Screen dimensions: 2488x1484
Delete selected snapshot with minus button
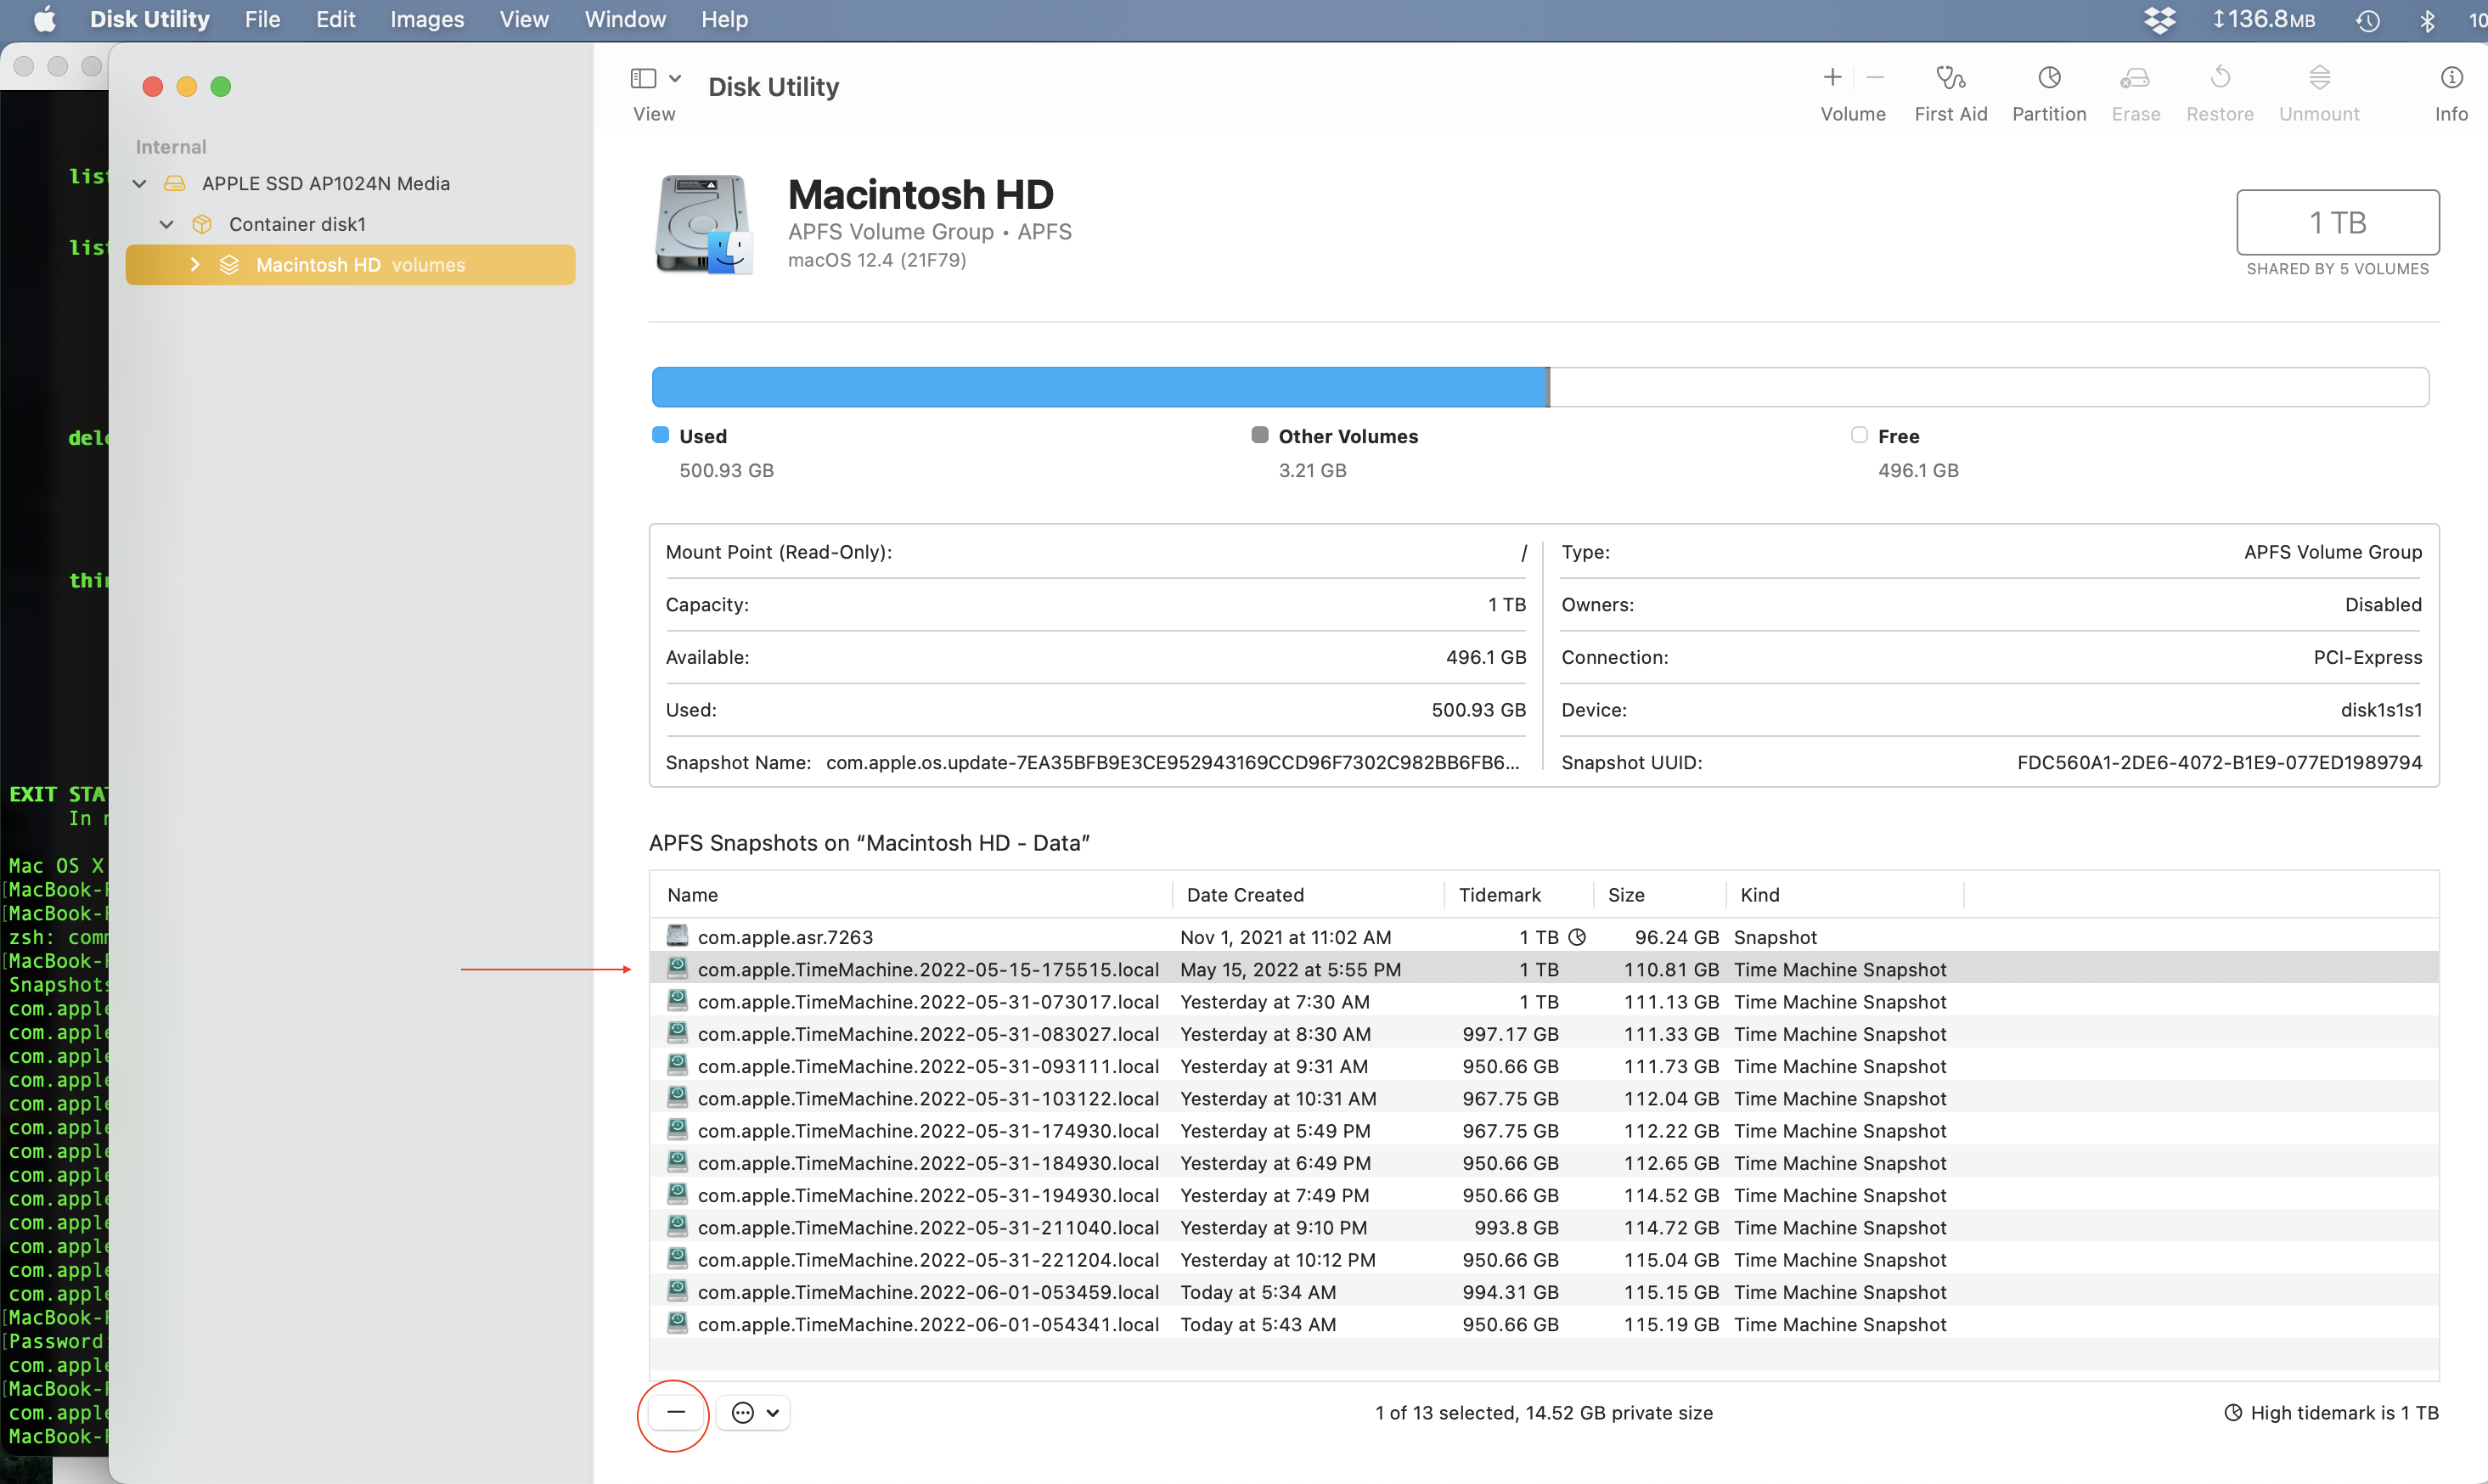[x=676, y=1412]
